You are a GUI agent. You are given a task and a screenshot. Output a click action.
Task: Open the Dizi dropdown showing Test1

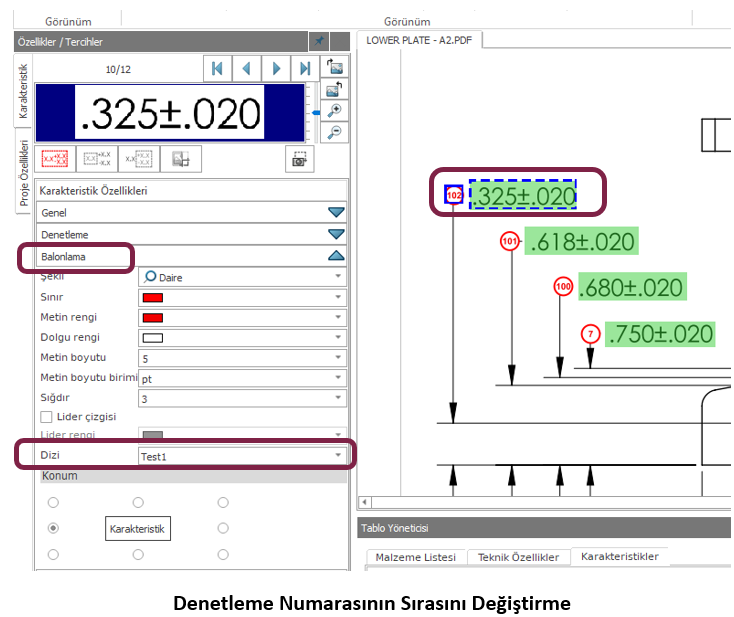[x=241, y=456]
